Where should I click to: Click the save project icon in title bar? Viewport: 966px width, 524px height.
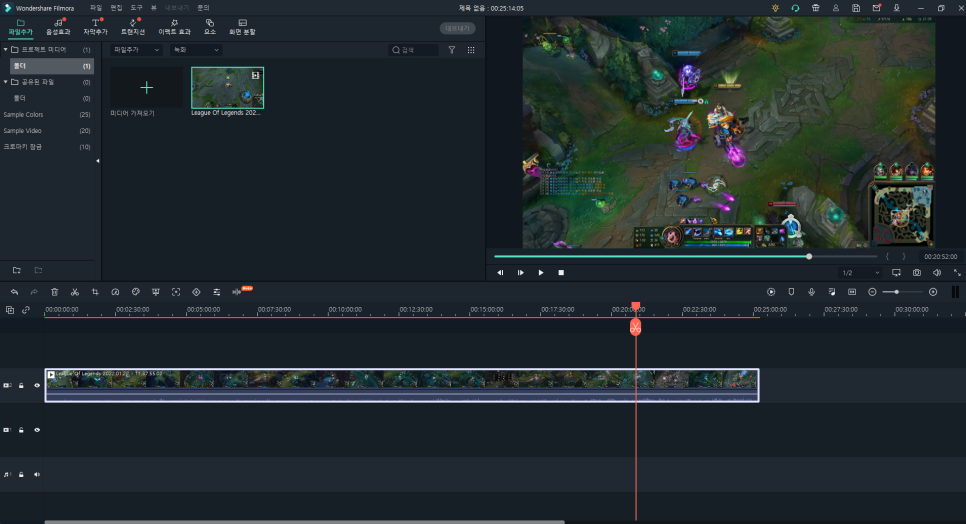point(856,8)
